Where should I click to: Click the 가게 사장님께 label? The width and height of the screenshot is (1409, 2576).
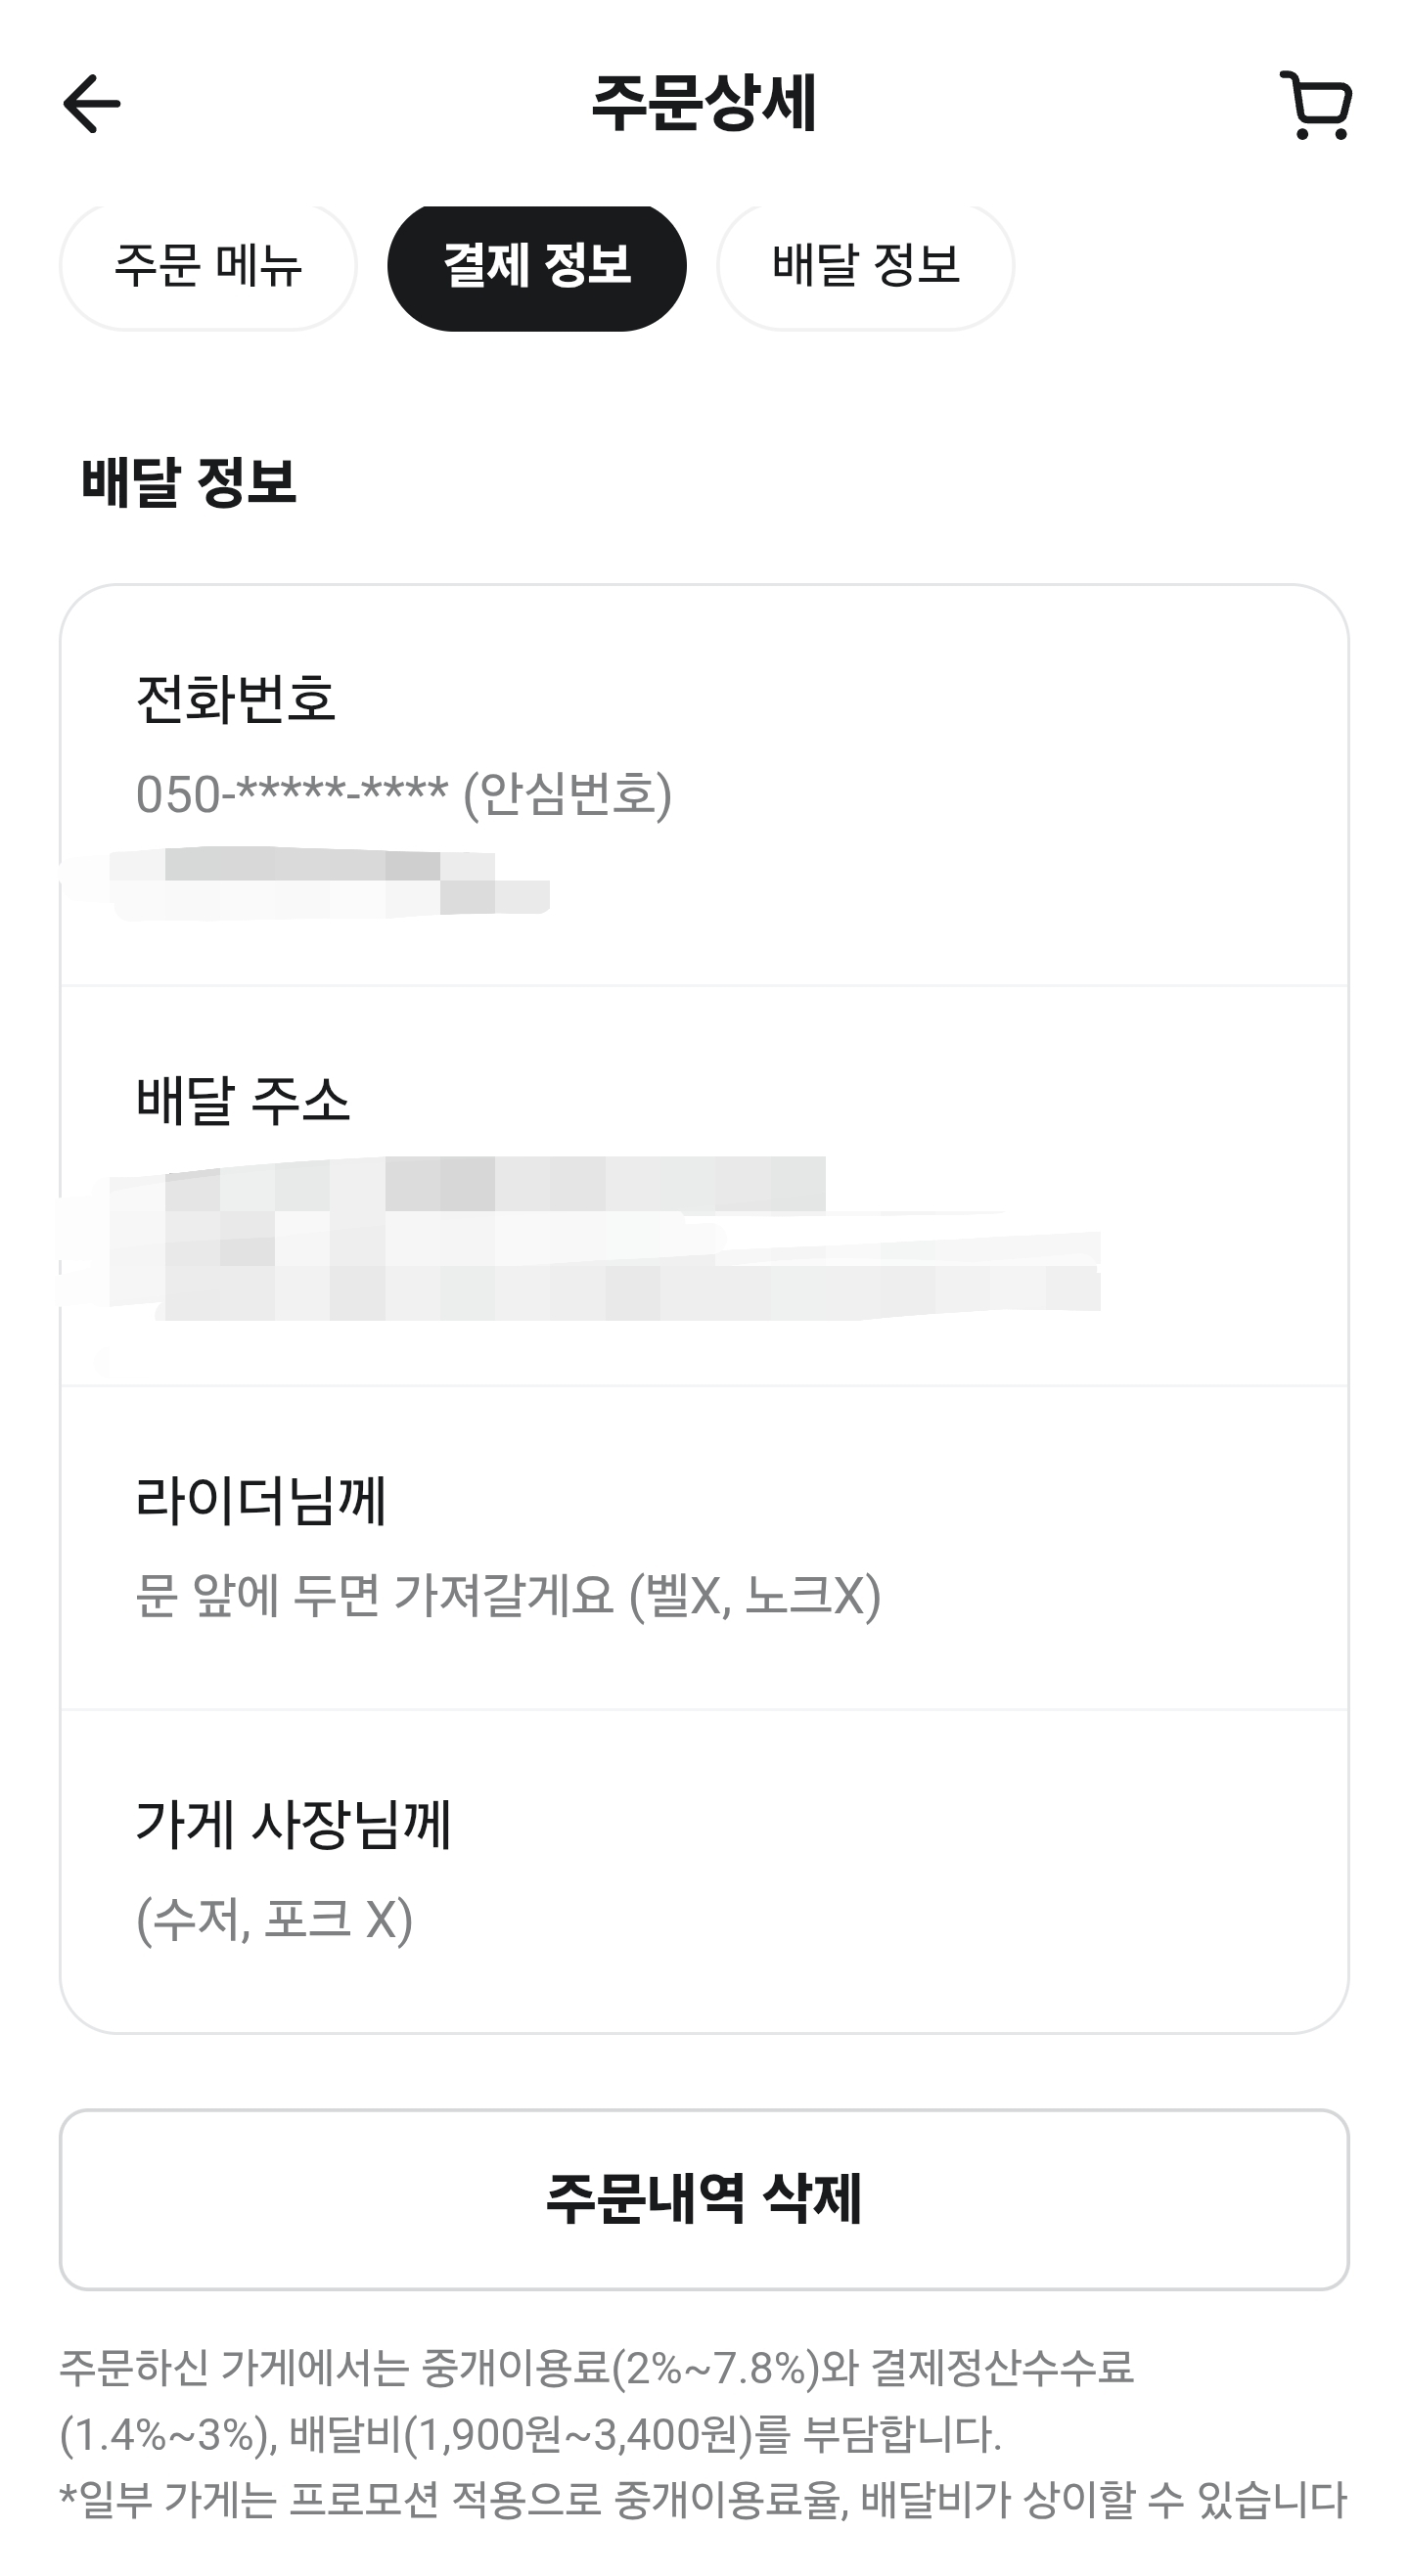click(293, 1825)
